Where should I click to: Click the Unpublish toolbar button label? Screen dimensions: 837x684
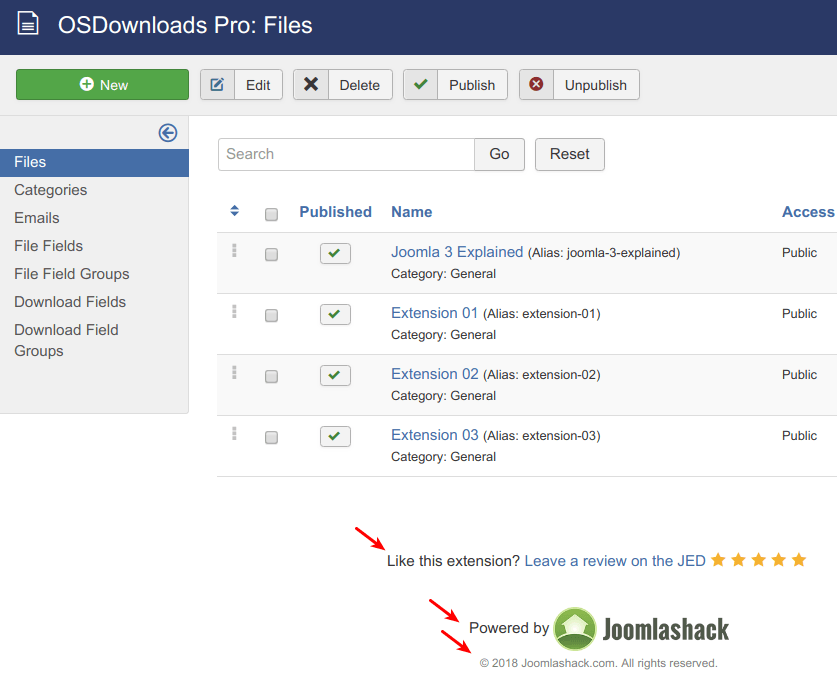point(596,85)
